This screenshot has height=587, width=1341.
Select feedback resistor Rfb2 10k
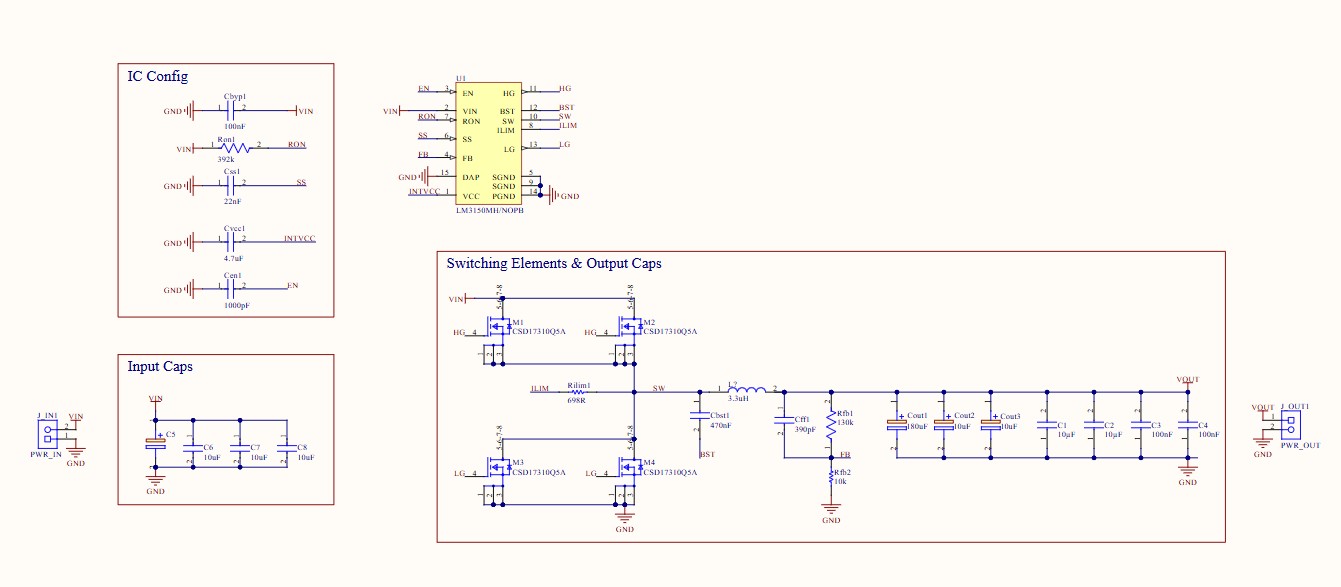coord(832,475)
